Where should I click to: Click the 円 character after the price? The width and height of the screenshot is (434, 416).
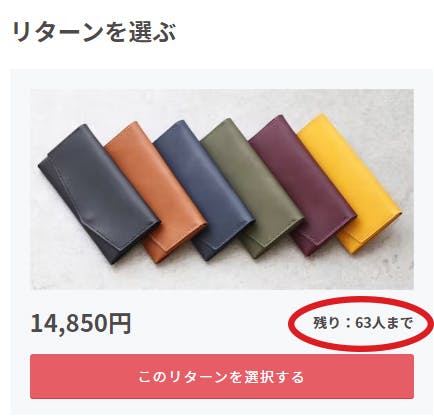(x=120, y=324)
